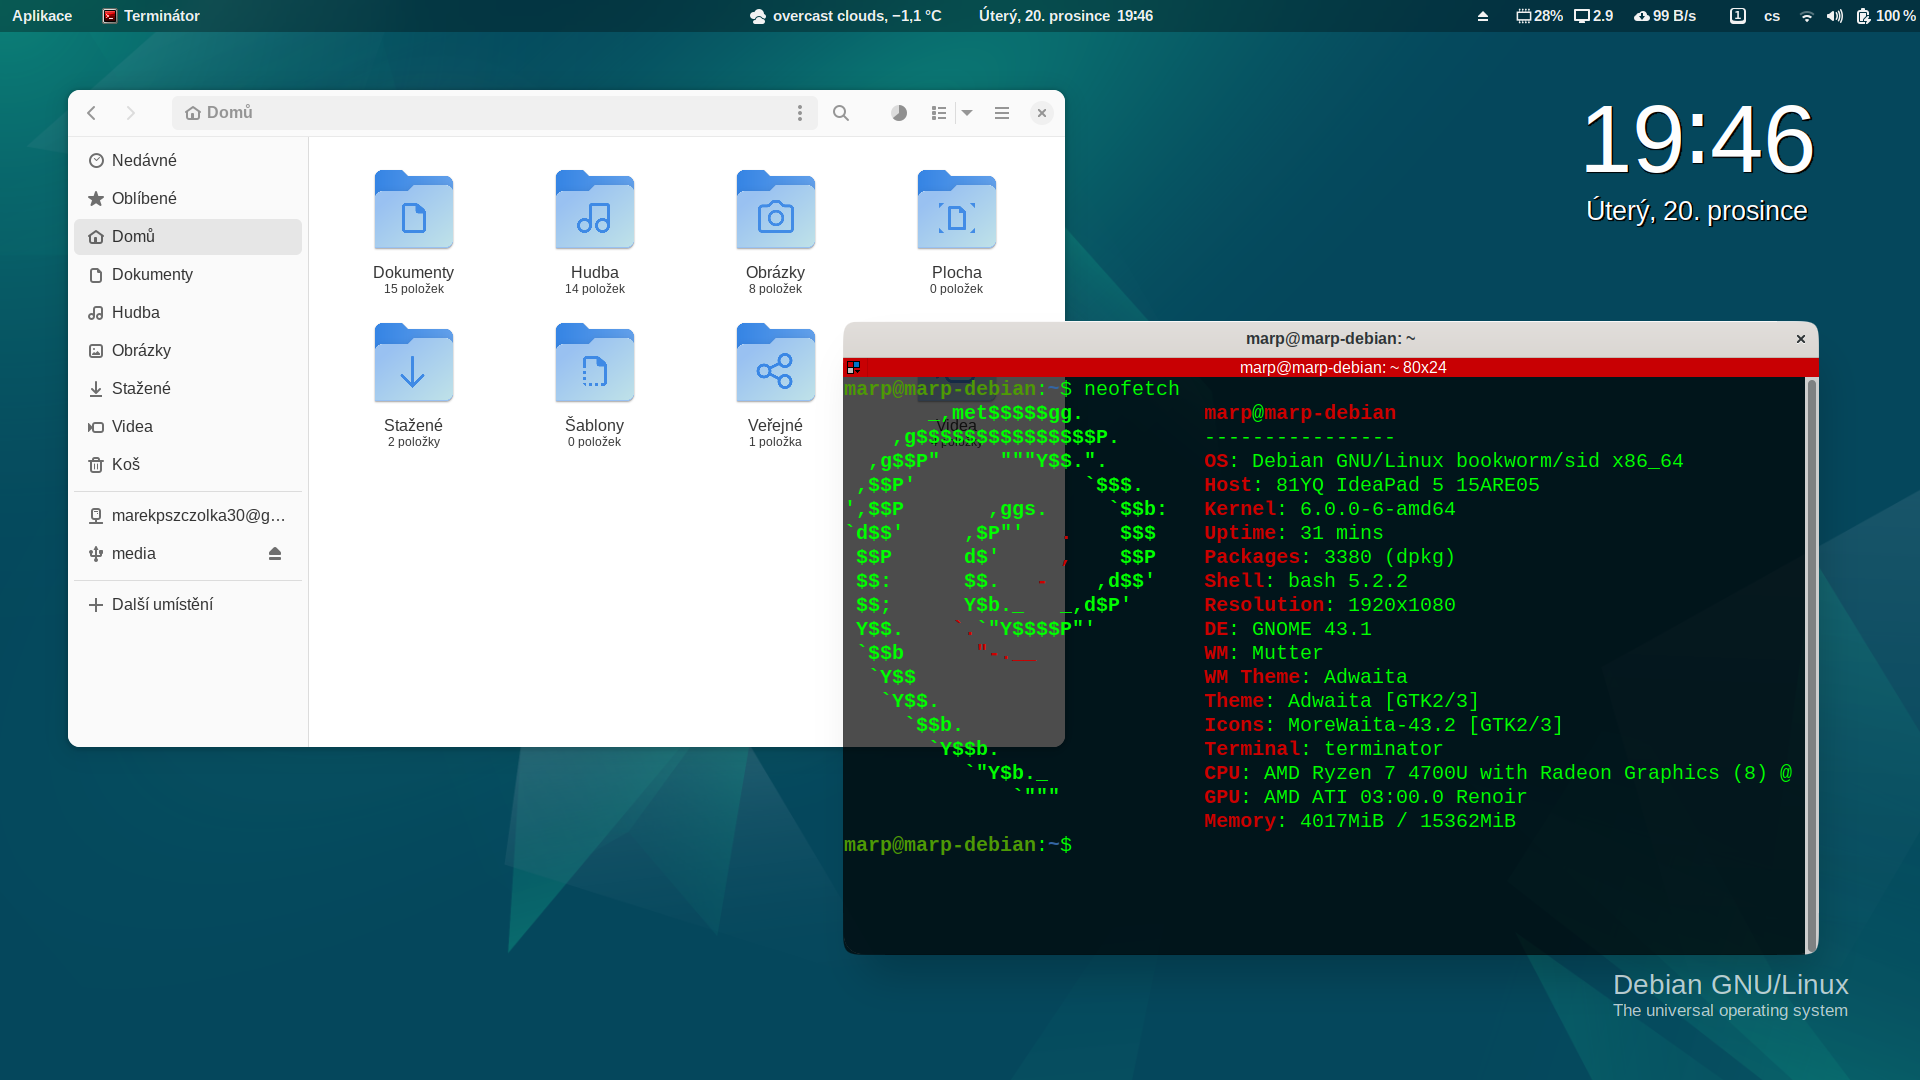Screen dimensions: 1920x1080
Task: Open the Terminátor app menu
Action: pyautogui.click(x=151, y=16)
